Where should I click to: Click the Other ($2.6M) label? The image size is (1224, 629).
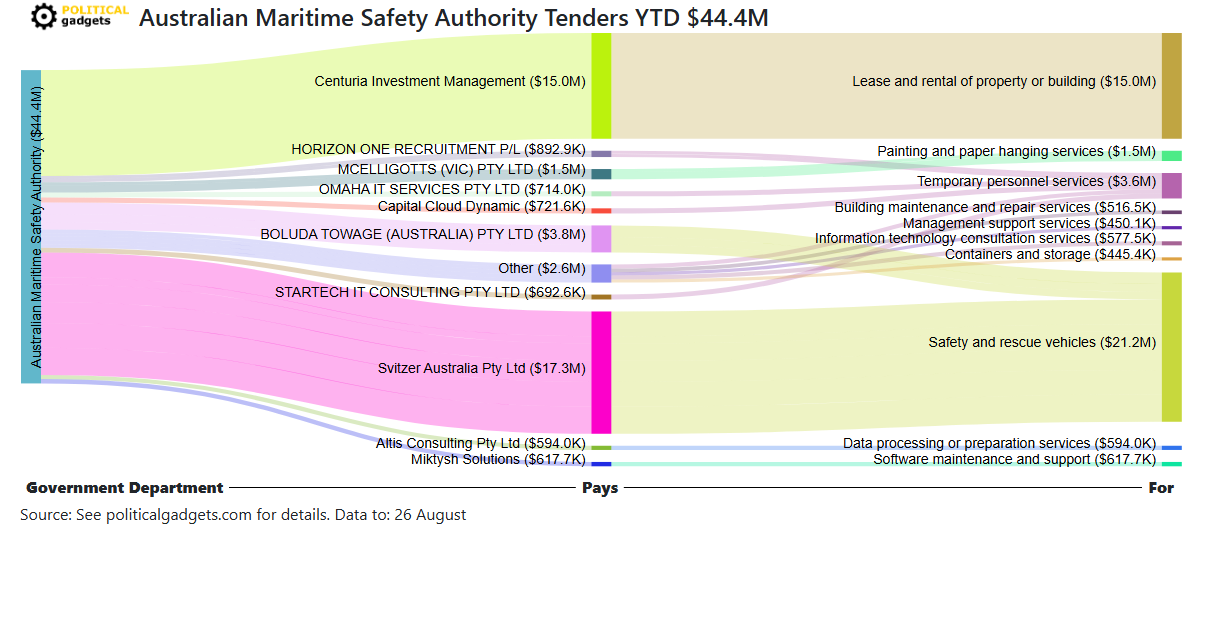(x=542, y=269)
